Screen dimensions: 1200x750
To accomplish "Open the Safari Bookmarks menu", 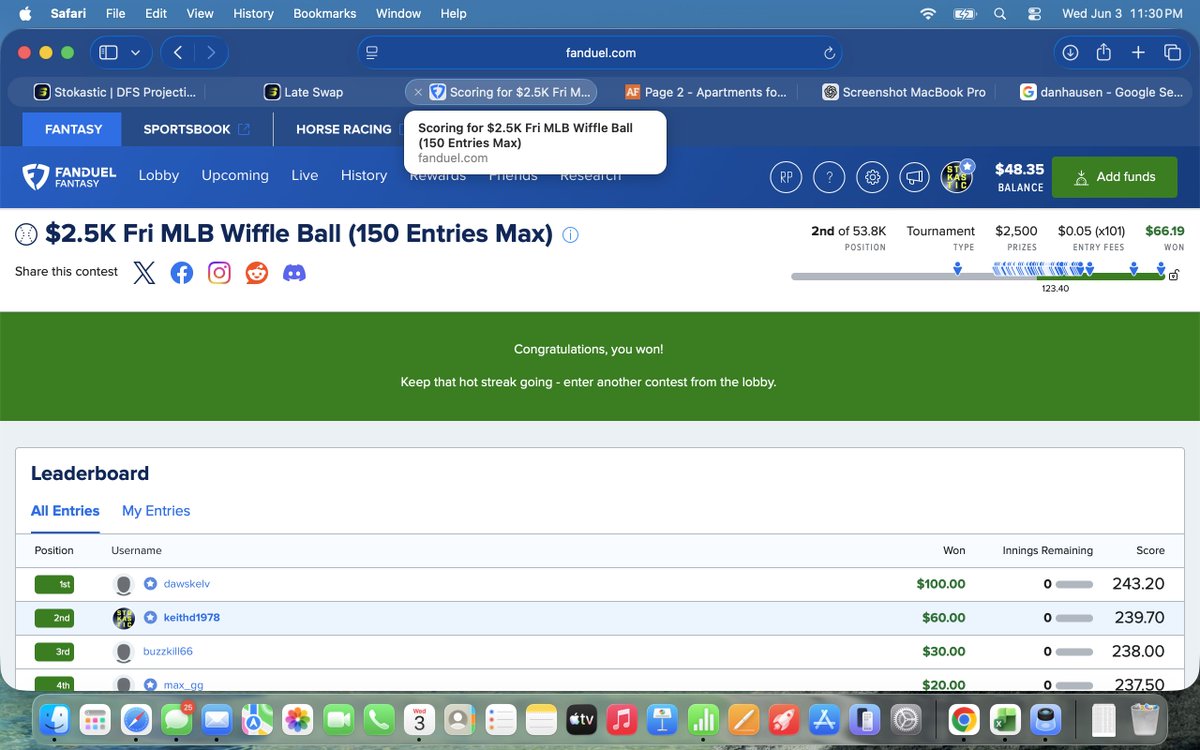I will click(x=325, y=14).
